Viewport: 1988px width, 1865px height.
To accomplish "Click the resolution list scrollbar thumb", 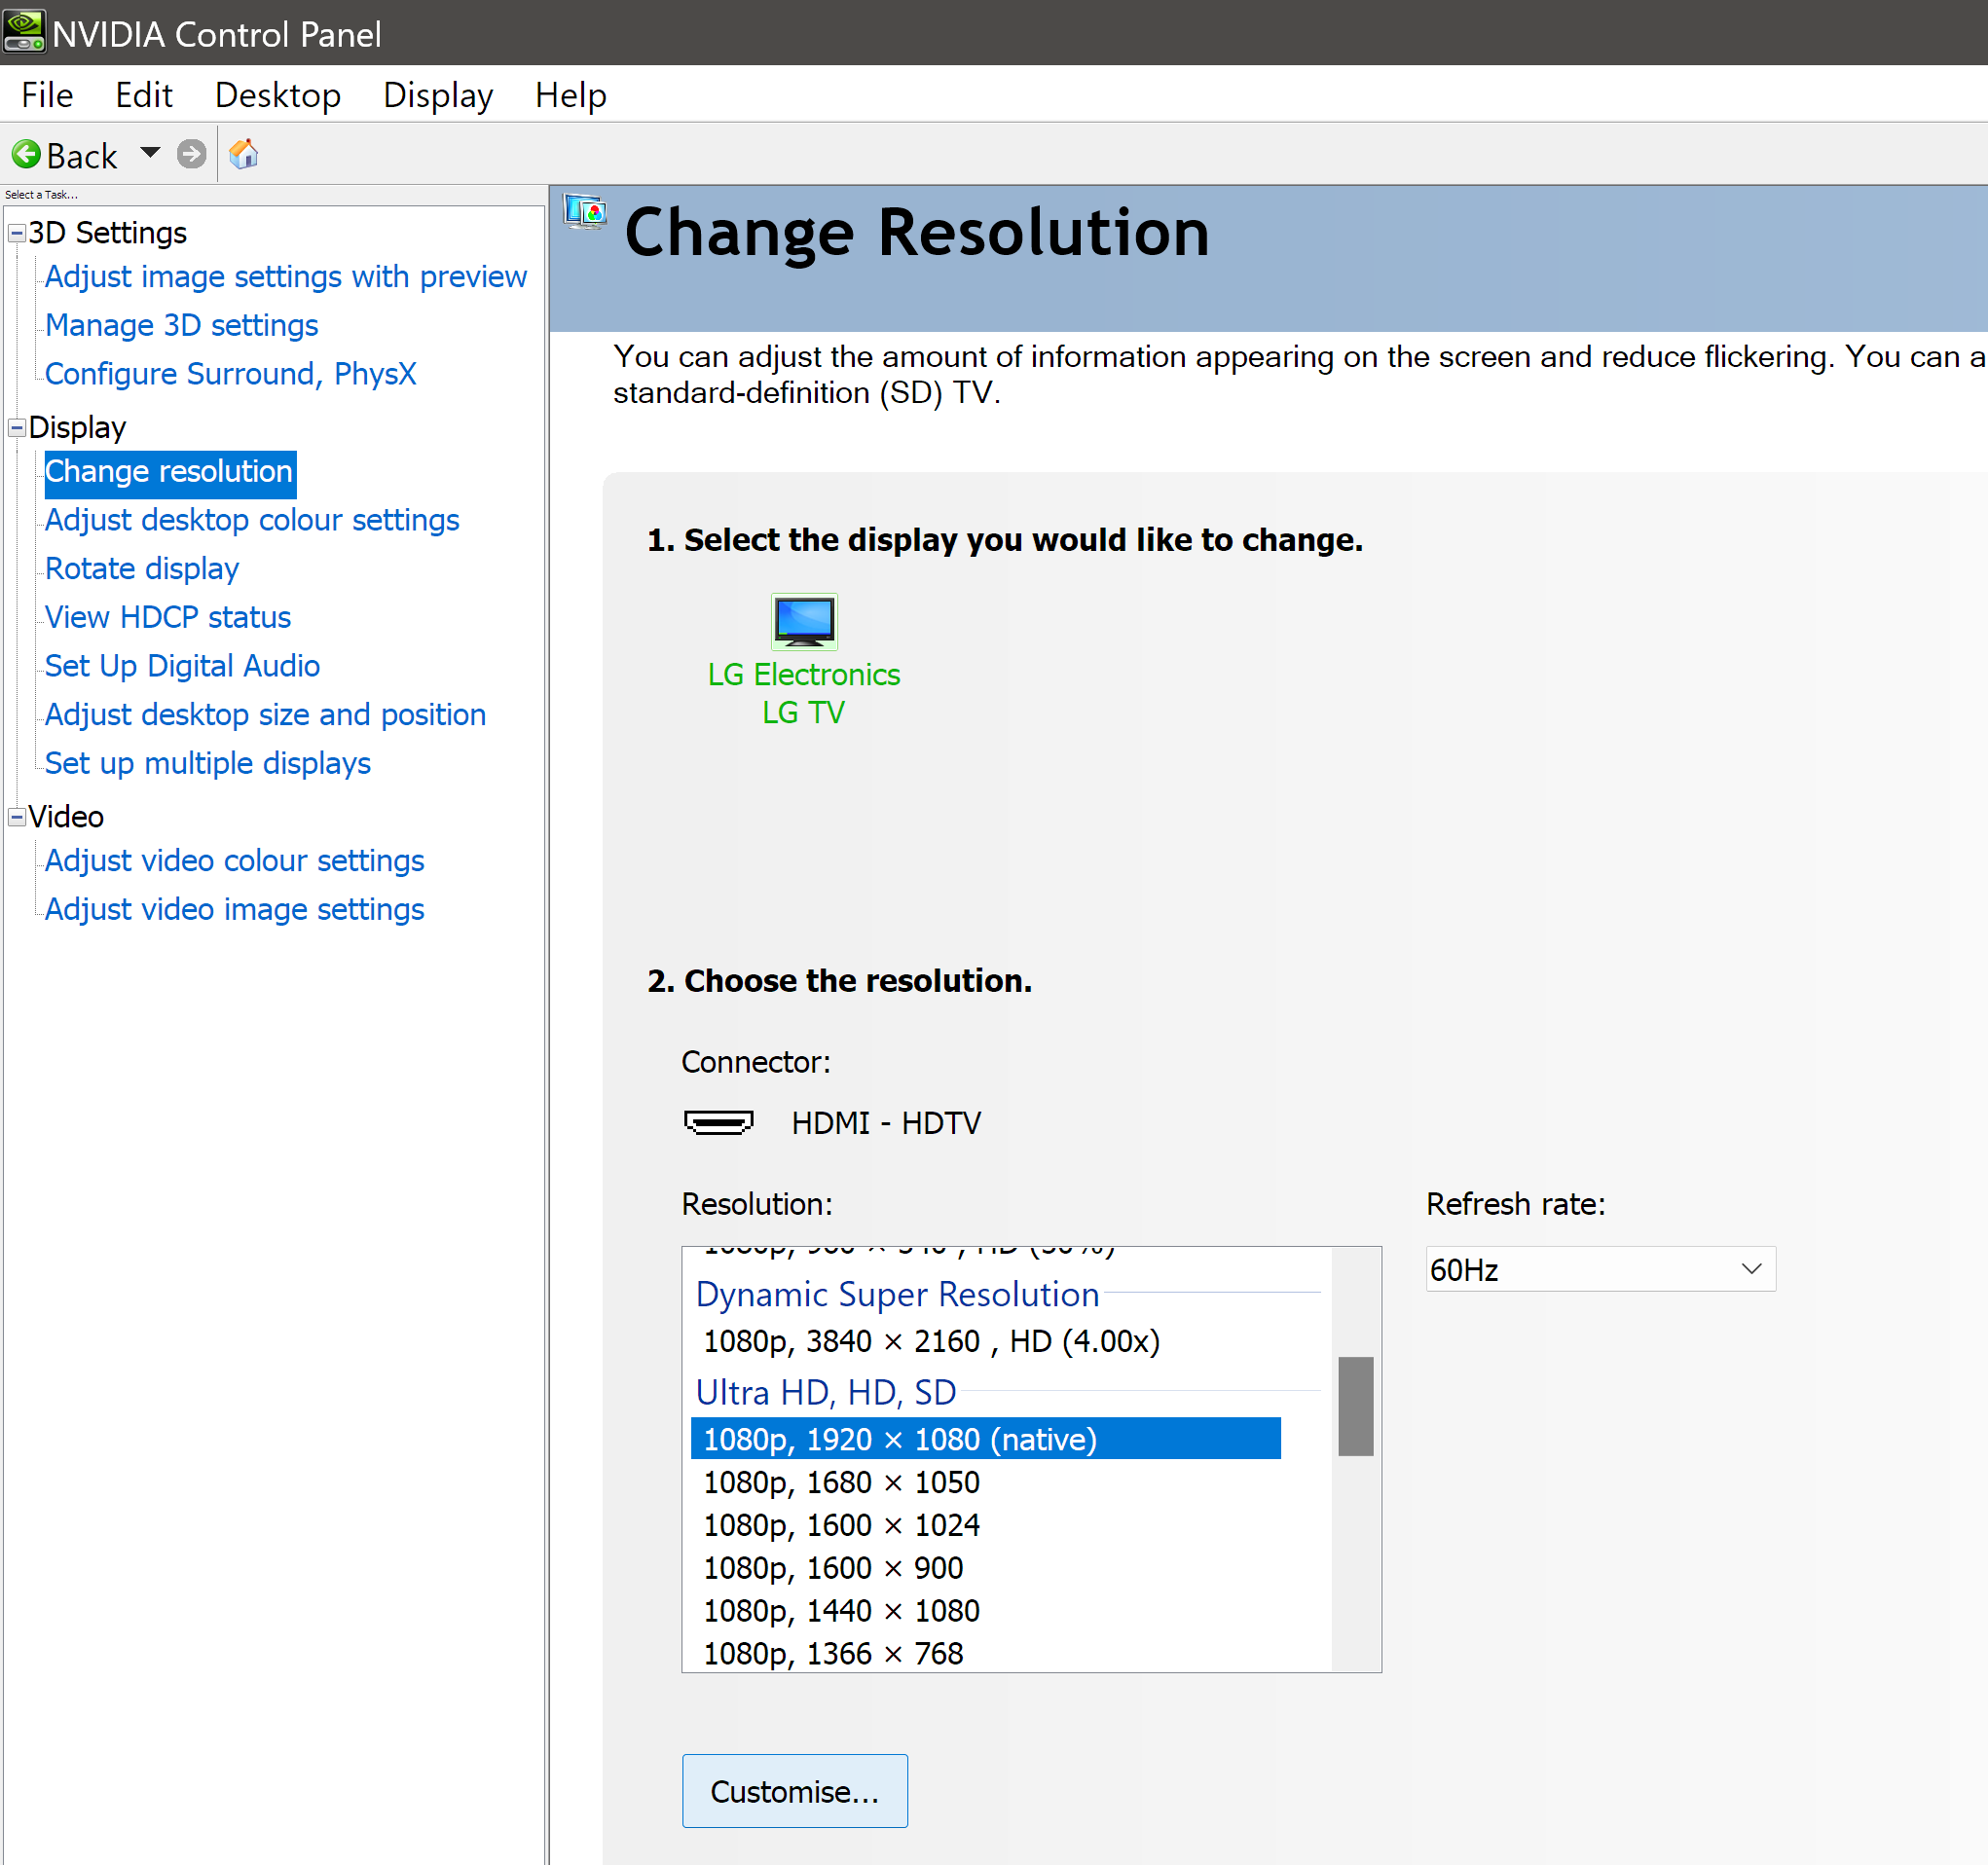I will (x=1356, y=1406).
